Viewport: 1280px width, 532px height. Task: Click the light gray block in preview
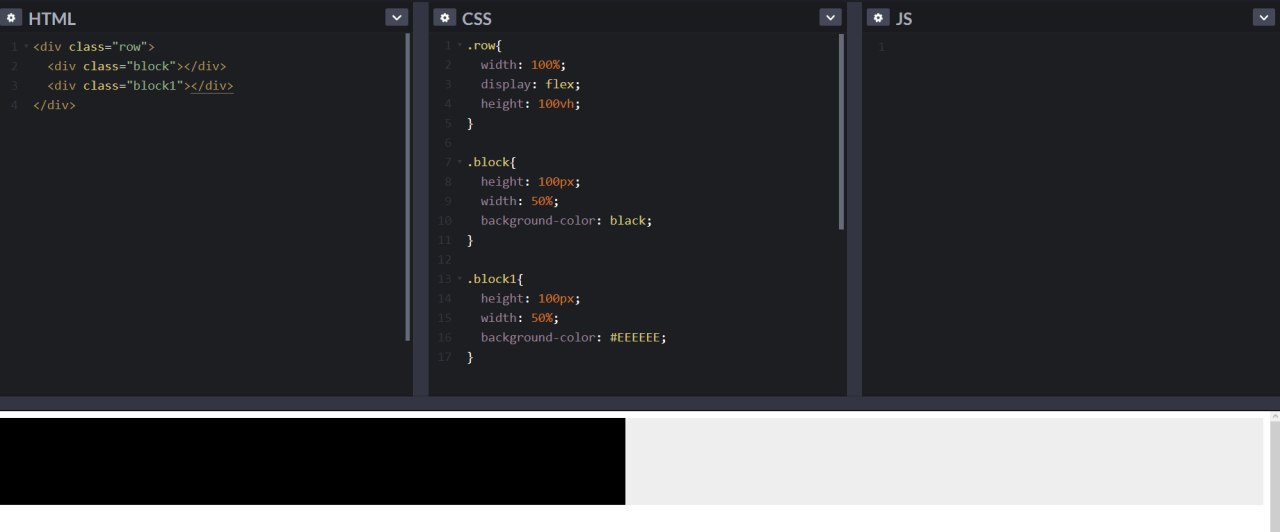944,461
